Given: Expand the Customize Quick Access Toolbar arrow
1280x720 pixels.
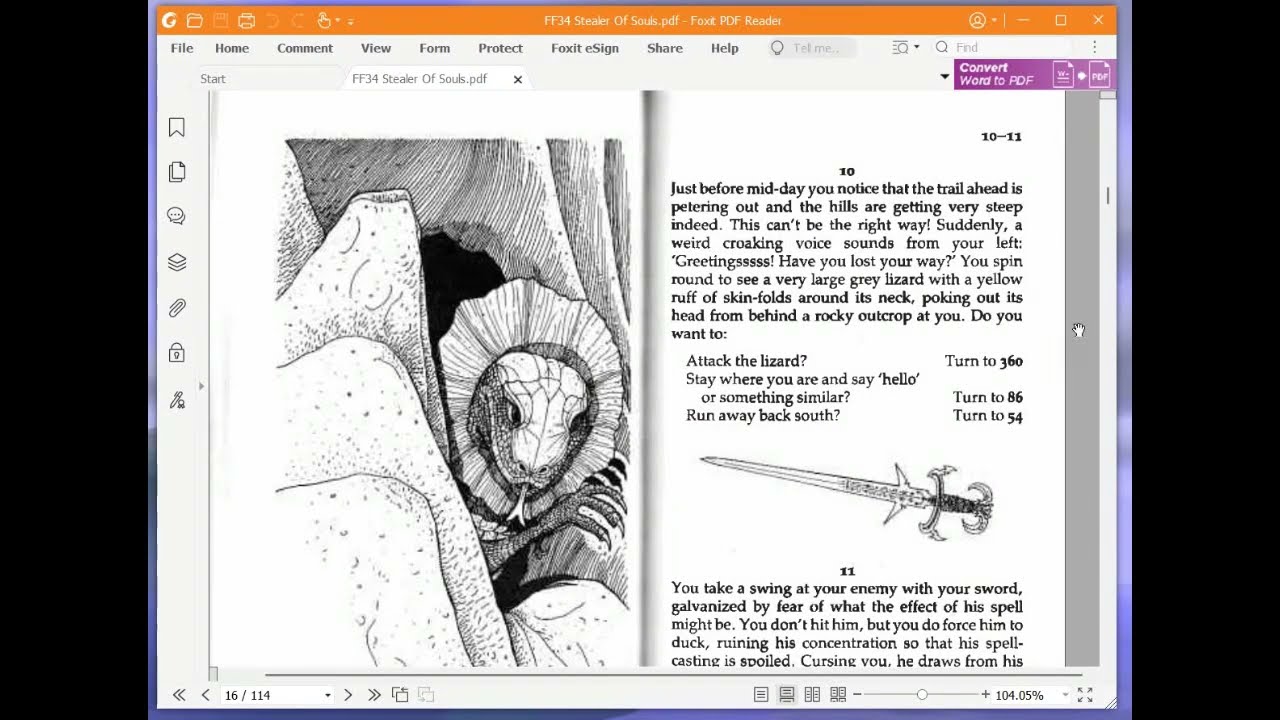Looking at the screenshot, I should click(x=350, y=21).
